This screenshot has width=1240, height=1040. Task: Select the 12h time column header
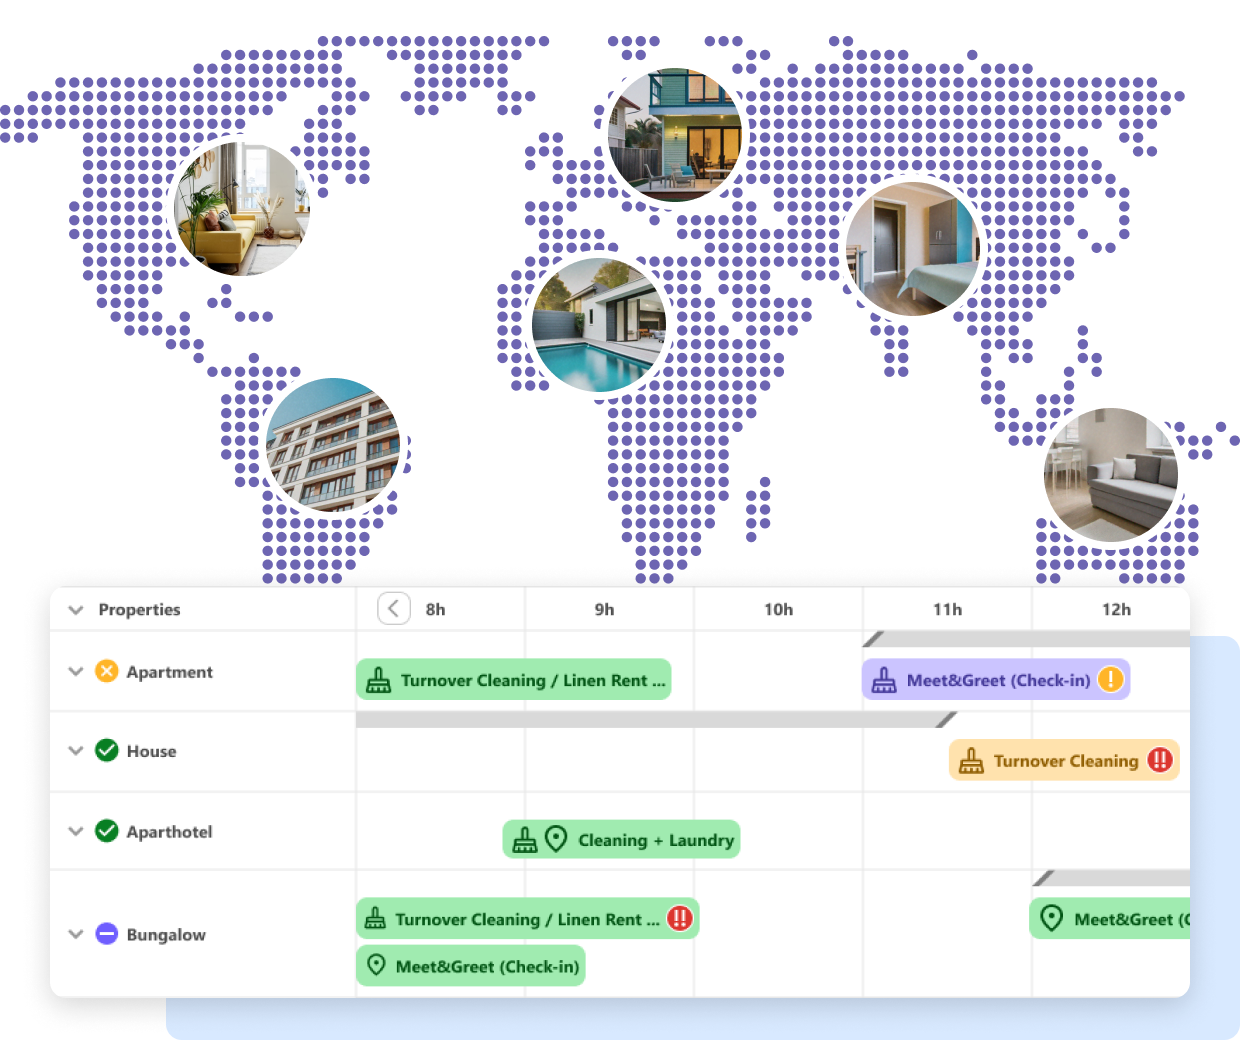tap(1116, 610)
